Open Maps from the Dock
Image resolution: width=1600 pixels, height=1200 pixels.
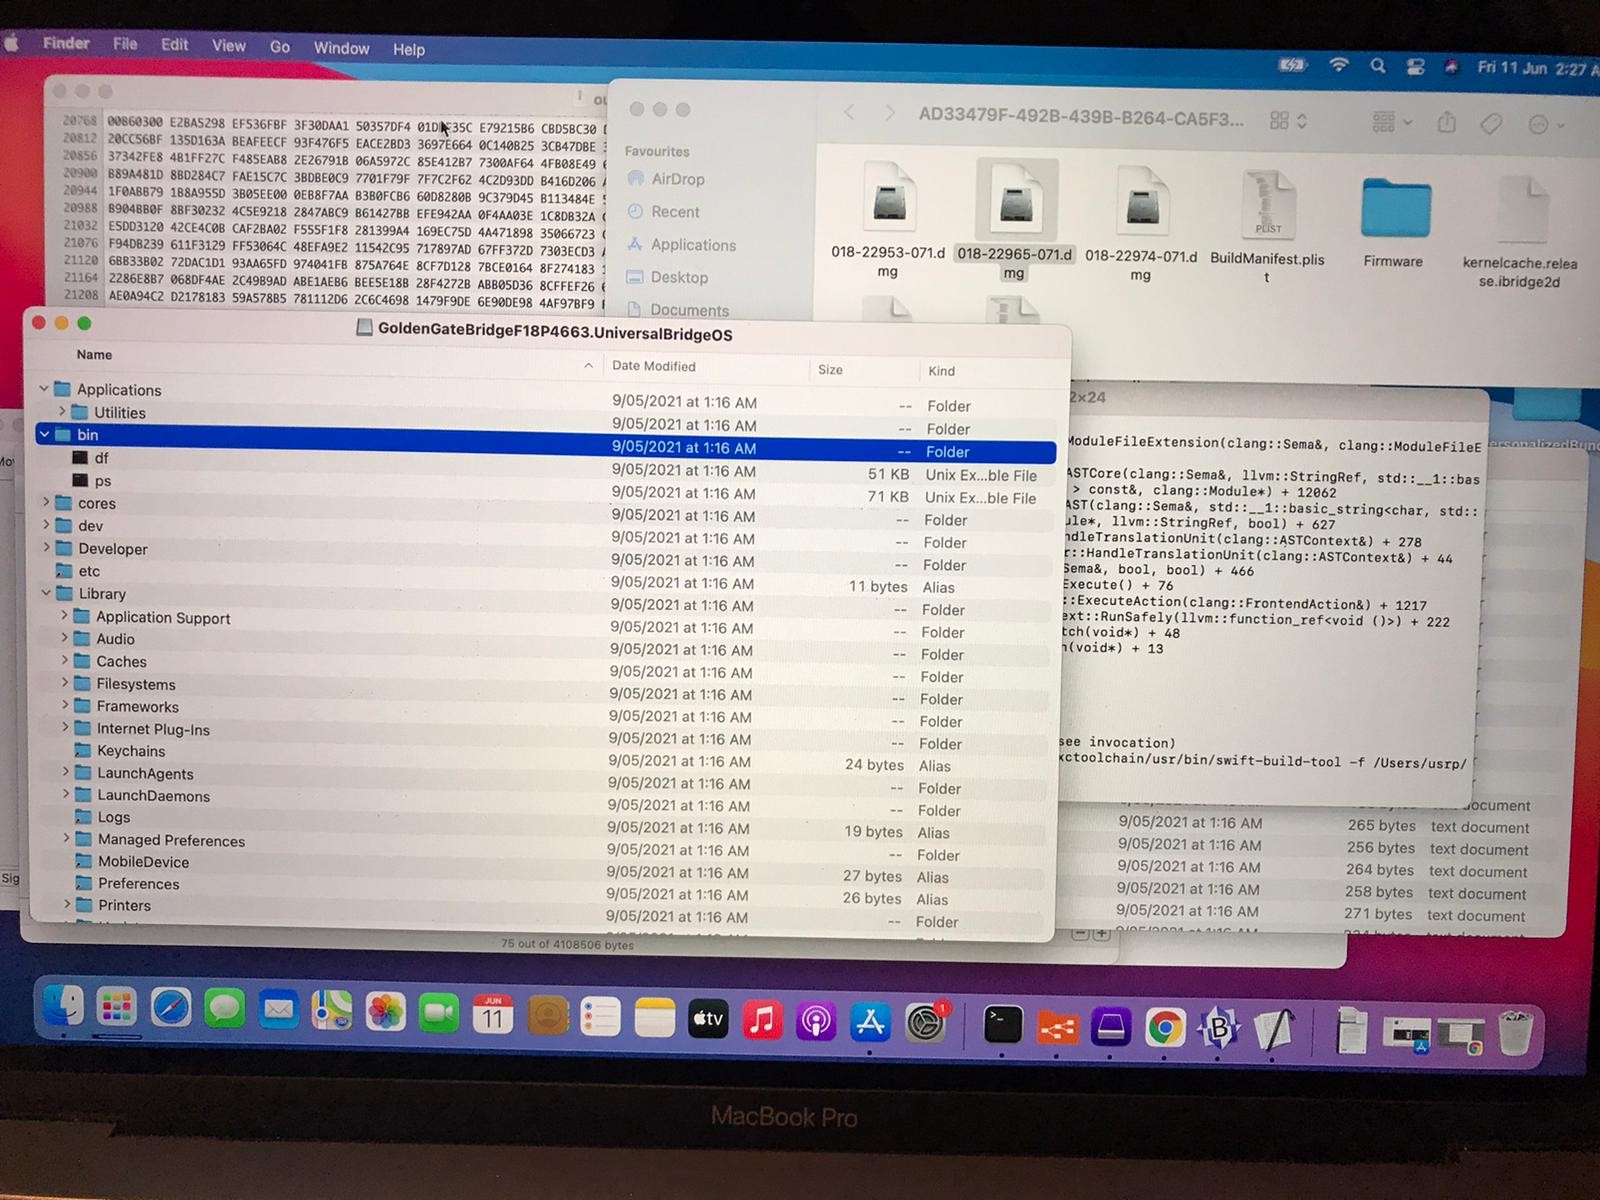[332, 1012]
